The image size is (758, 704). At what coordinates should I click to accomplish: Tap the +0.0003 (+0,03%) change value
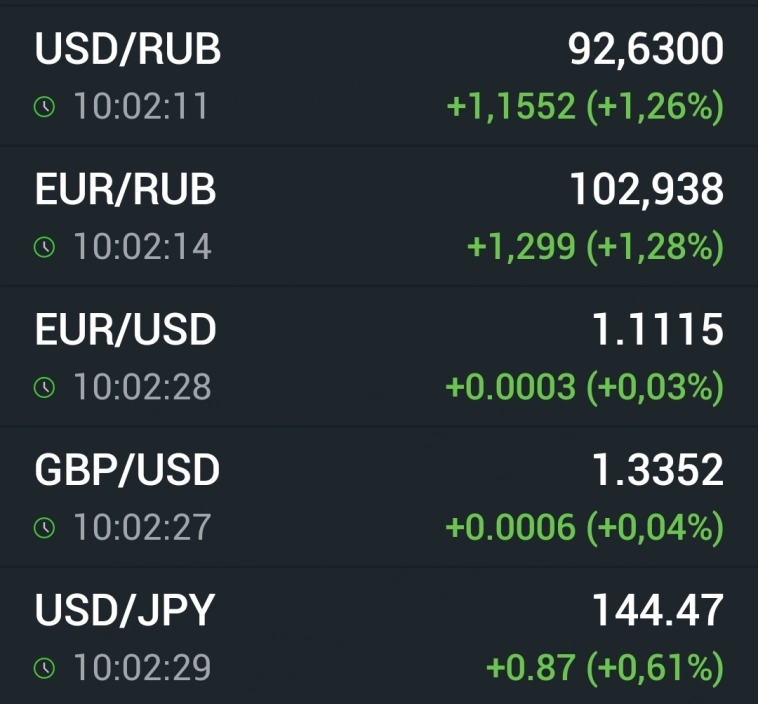584,387
